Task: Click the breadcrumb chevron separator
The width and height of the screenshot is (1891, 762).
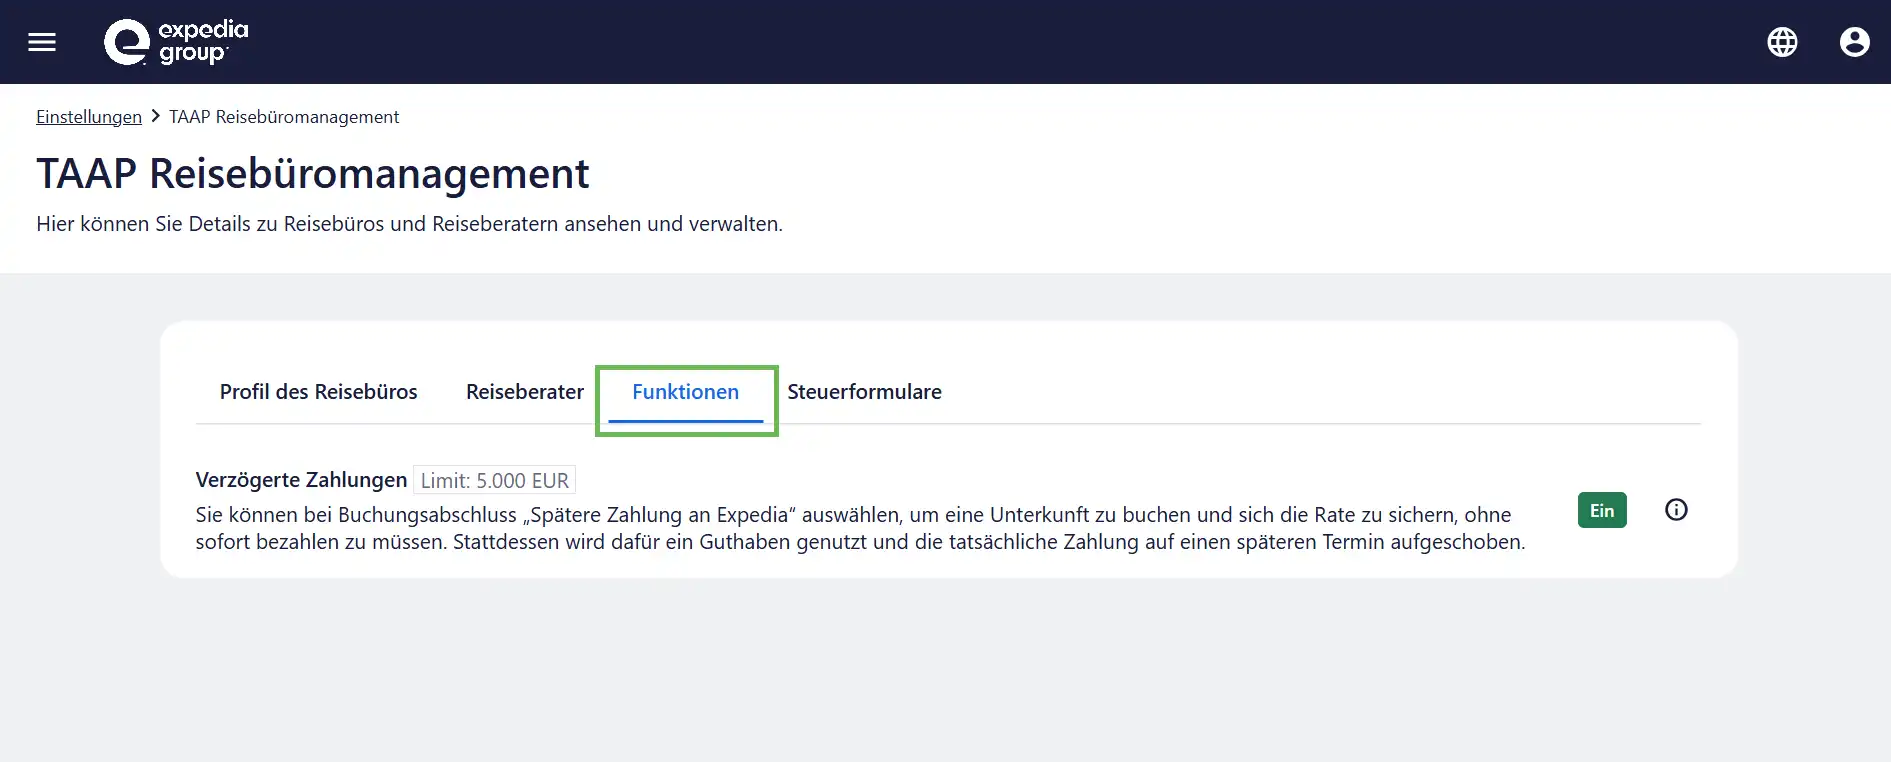Action: pyautogui.click(x=156, y=117)
